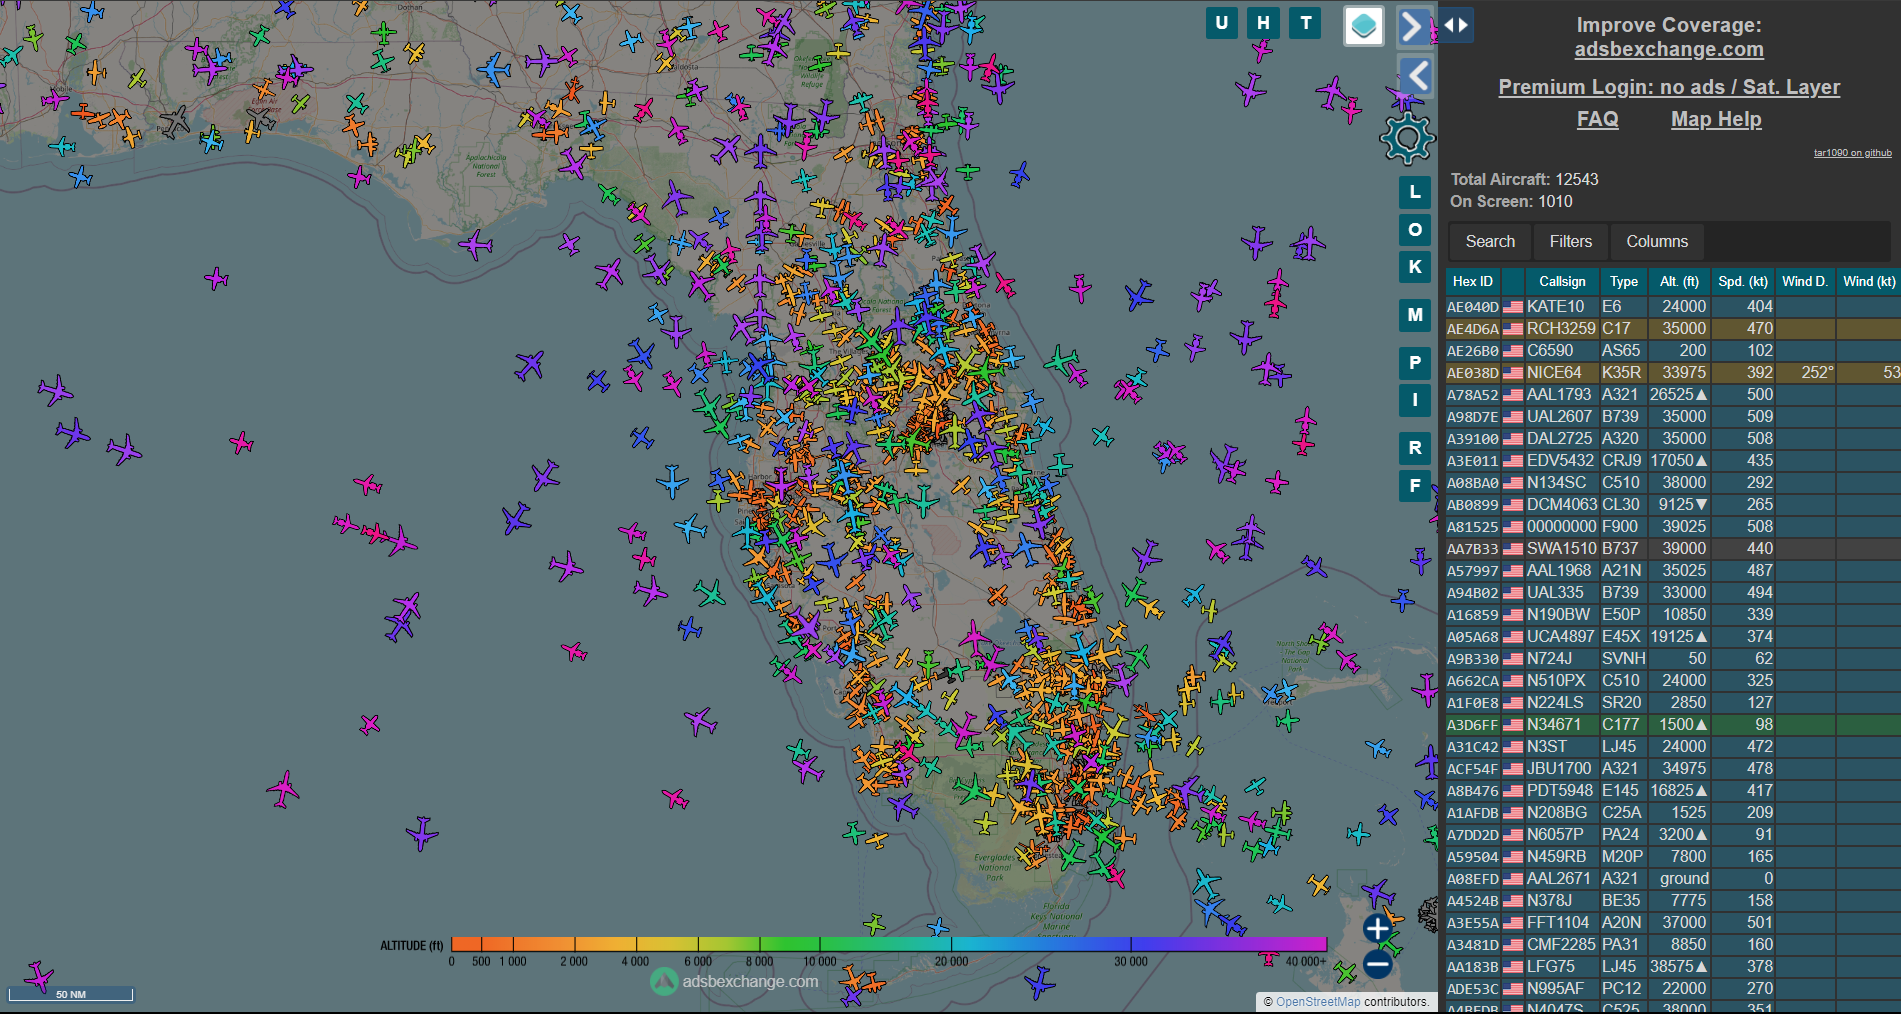1901x1014 pixels.
Task: Toggle the T map button
Action: tap(1305, 23)
